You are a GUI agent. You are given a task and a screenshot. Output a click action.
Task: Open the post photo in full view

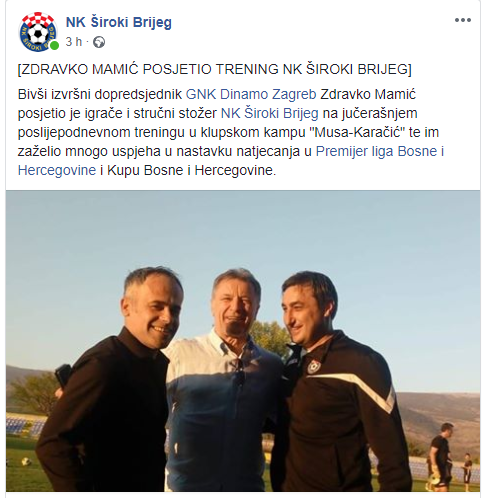[243, 341]
